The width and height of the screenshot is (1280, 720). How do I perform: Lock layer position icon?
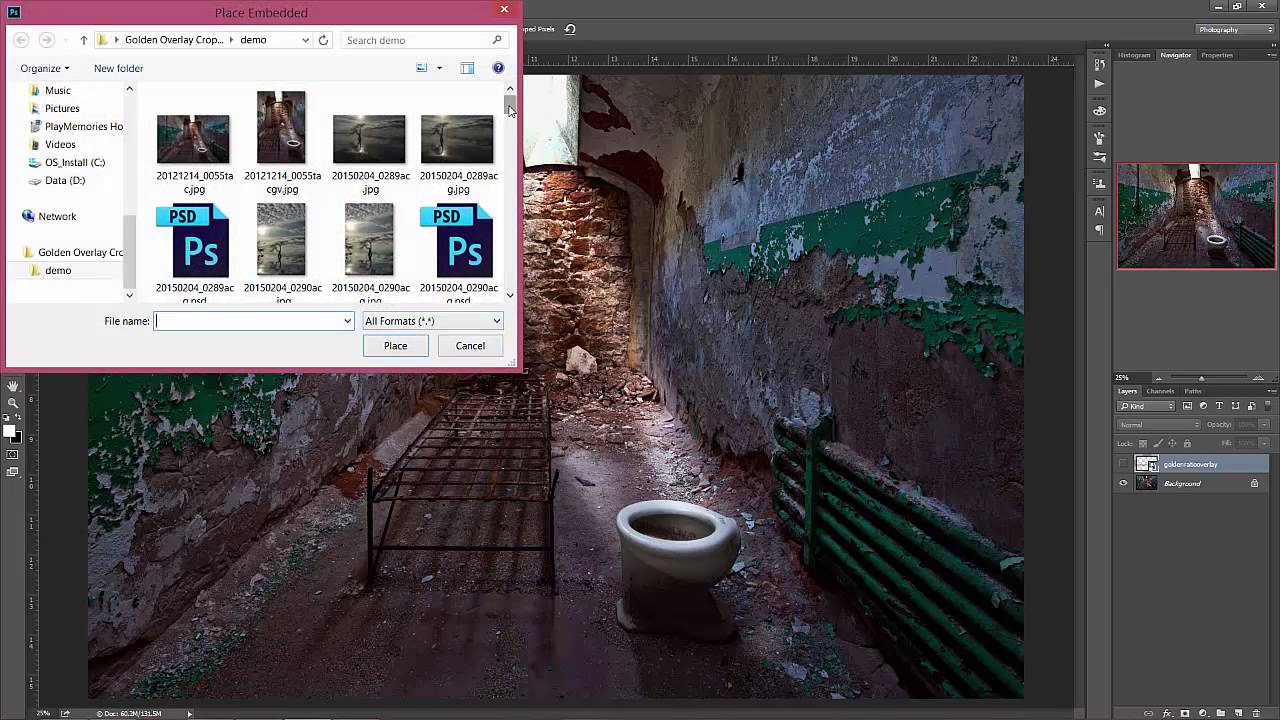tap(1172, 443)
